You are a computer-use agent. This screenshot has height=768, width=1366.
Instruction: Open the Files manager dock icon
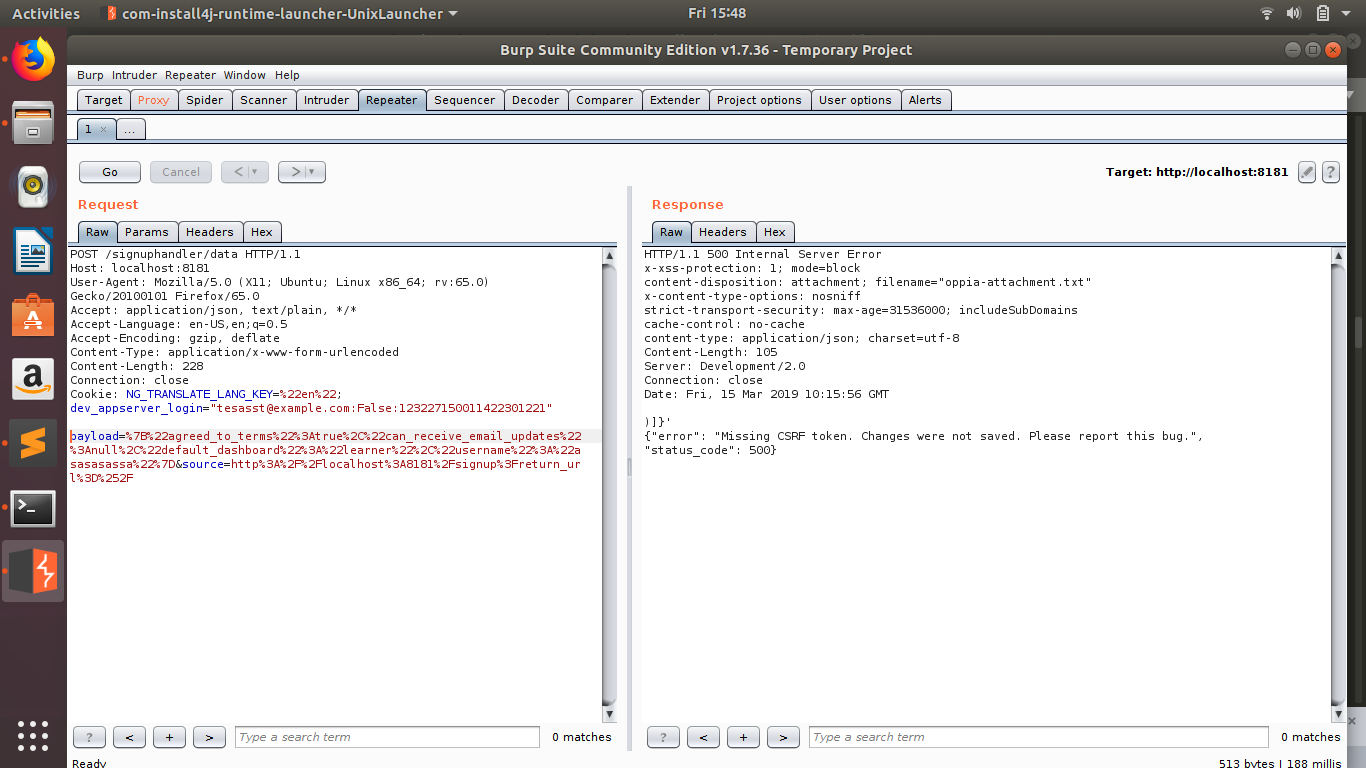coord(33,122)
